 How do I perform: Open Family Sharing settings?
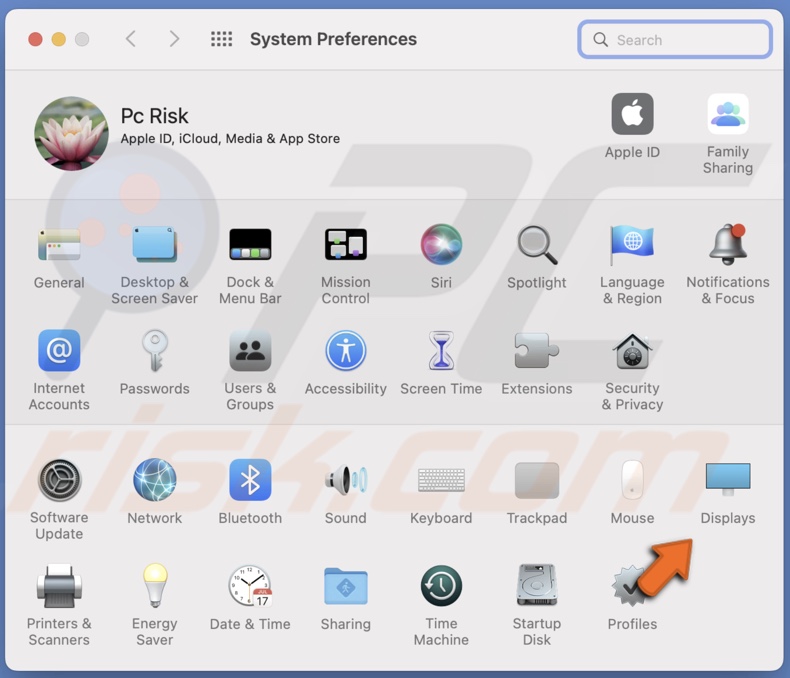pos(727,116)
